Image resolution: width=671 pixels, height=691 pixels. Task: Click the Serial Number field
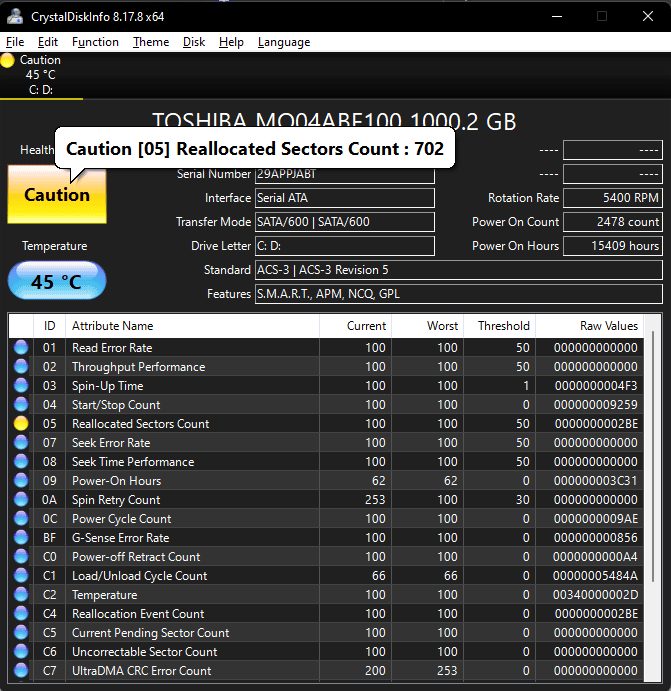[345, 174]
